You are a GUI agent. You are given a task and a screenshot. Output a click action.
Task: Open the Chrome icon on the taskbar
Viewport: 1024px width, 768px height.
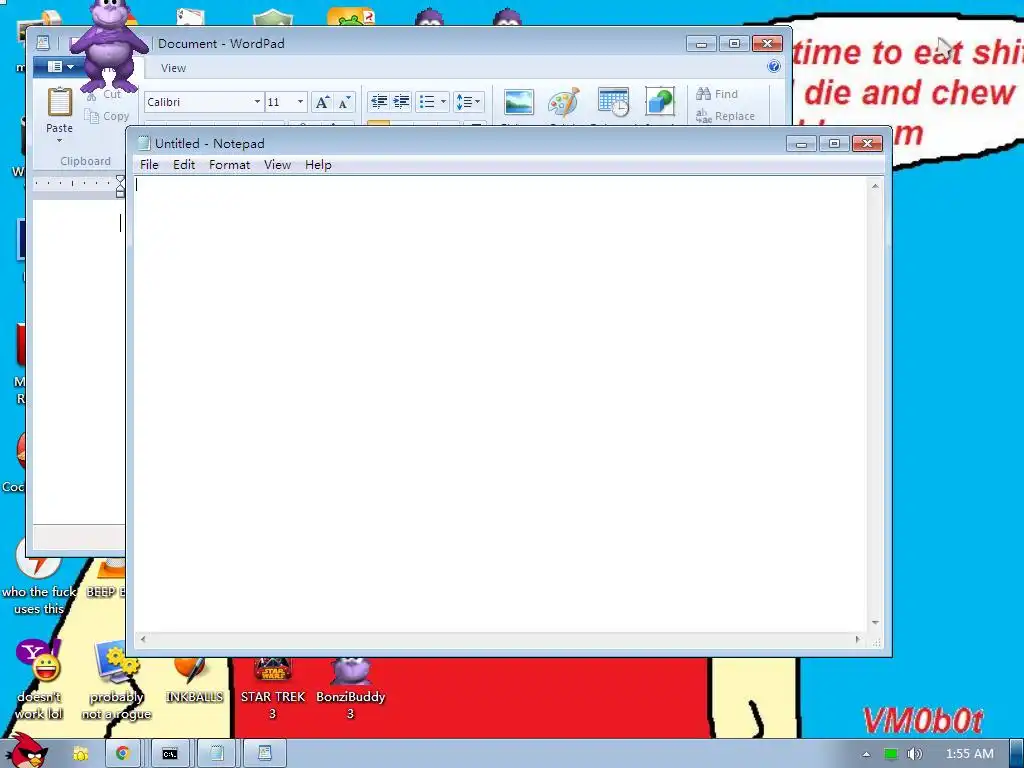click(x=122, y=753)
